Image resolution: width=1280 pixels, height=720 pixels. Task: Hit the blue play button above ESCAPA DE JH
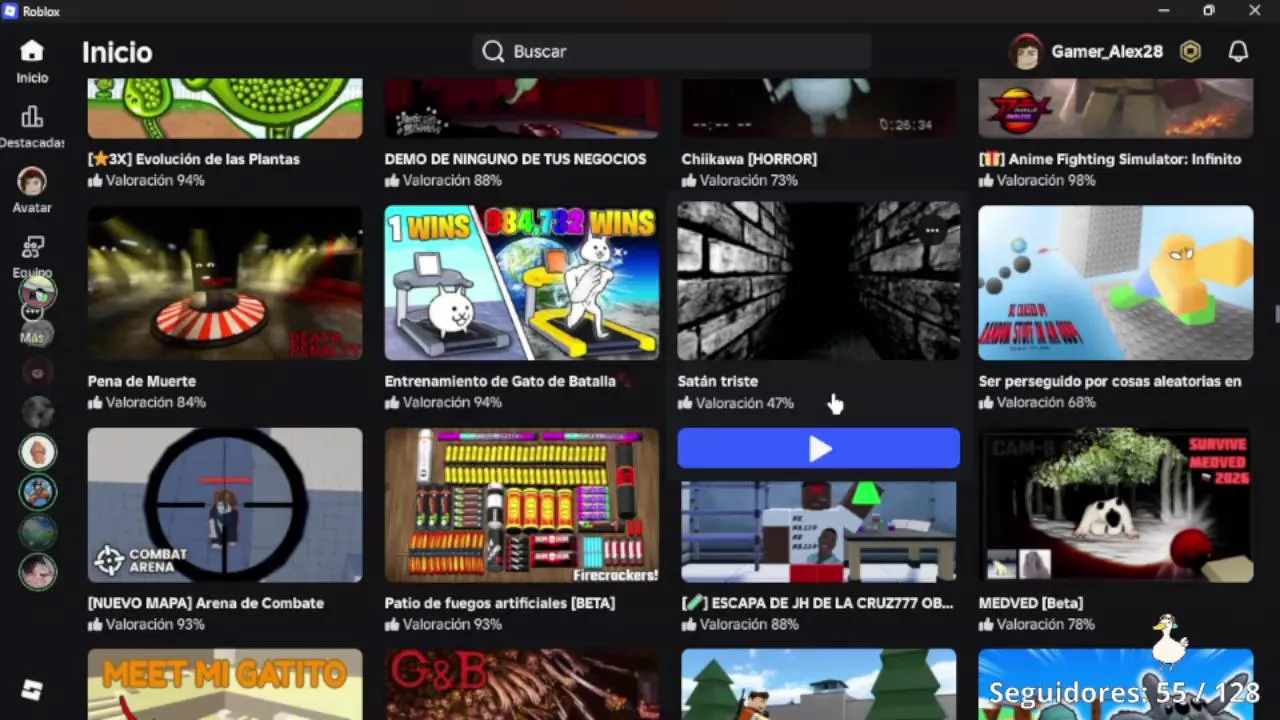coord(819,448)
